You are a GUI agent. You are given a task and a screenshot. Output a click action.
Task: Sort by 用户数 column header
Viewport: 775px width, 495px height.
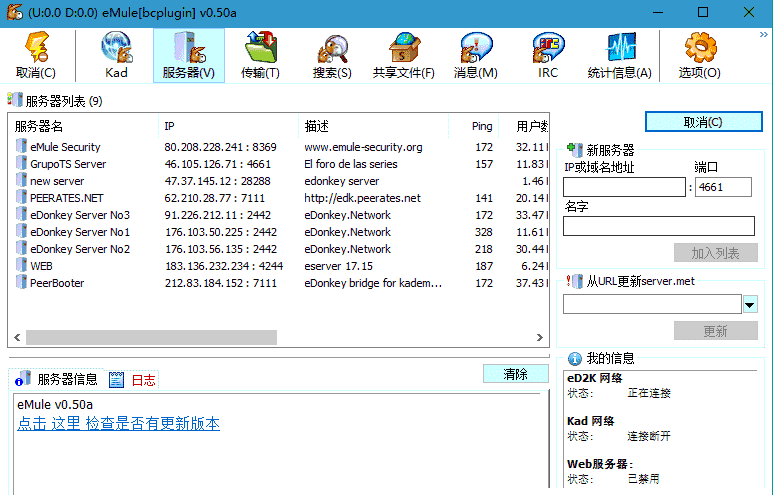pos(524,126)
